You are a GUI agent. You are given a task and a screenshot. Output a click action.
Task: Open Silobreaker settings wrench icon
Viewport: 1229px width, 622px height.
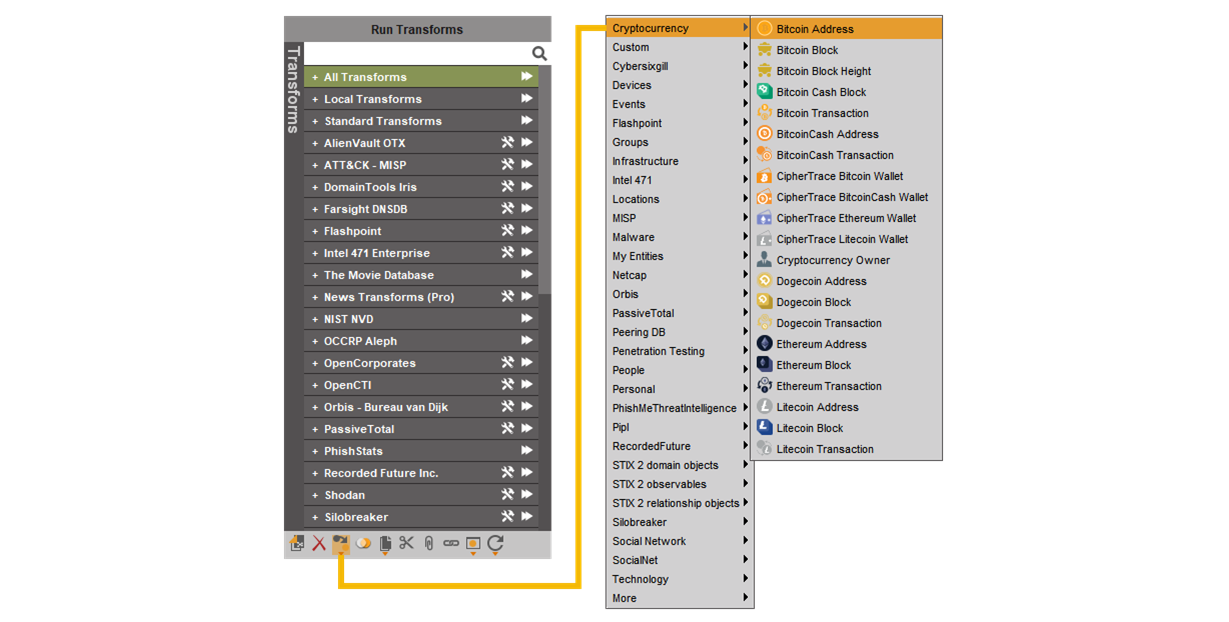click(x=507, y=517)
